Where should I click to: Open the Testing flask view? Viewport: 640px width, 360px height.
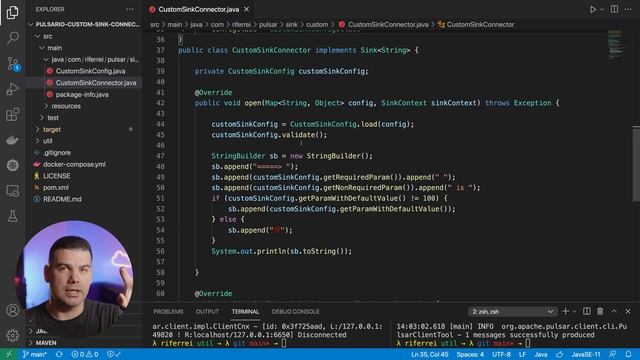[x=12, y=216]
